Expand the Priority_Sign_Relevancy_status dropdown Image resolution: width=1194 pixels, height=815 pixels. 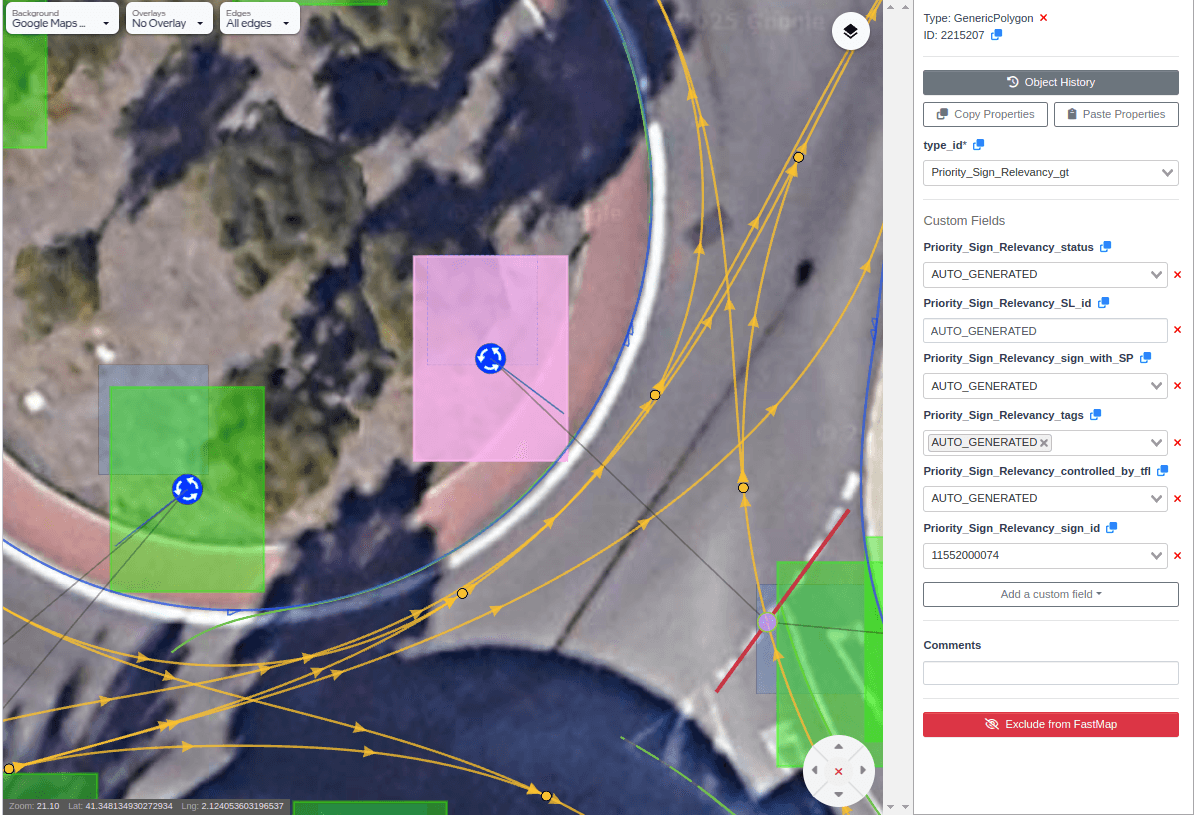click(x=1045, y=275)
